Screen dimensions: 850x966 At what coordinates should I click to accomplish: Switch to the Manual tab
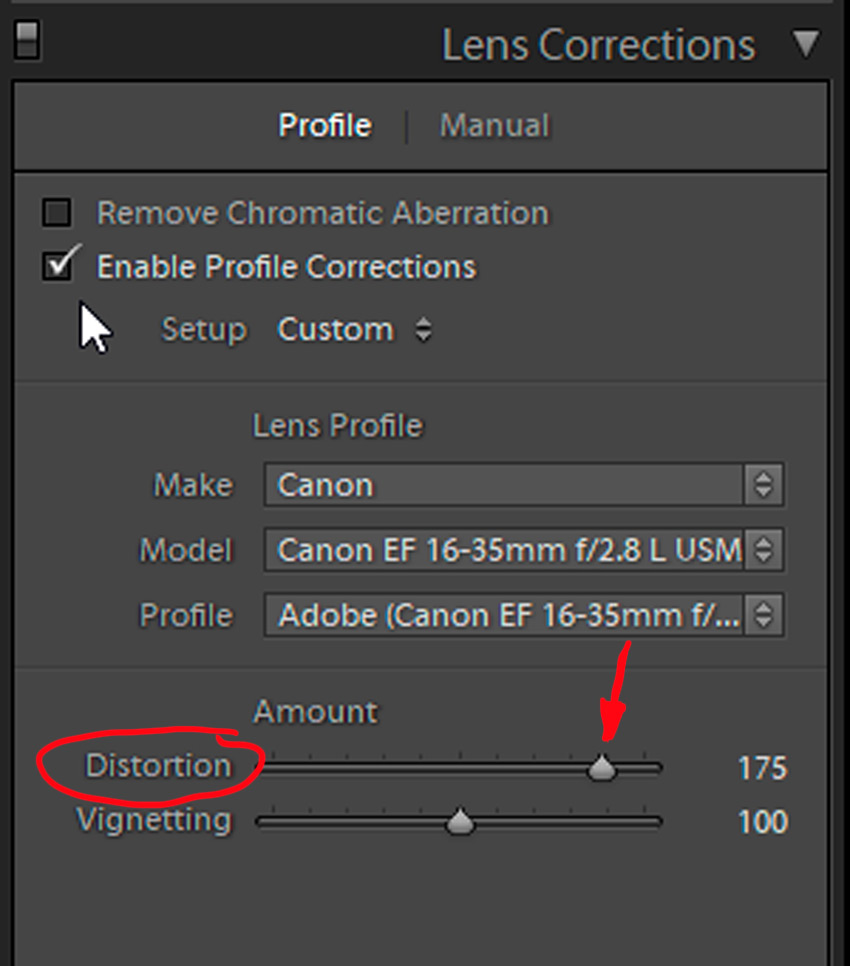(494, 126)
